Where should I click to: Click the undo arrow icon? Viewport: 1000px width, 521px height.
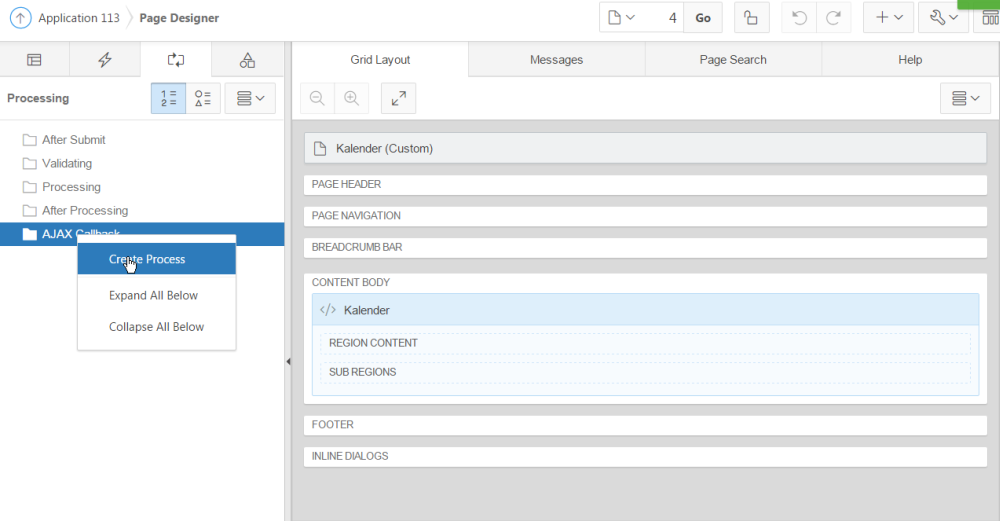click(799, 18)
